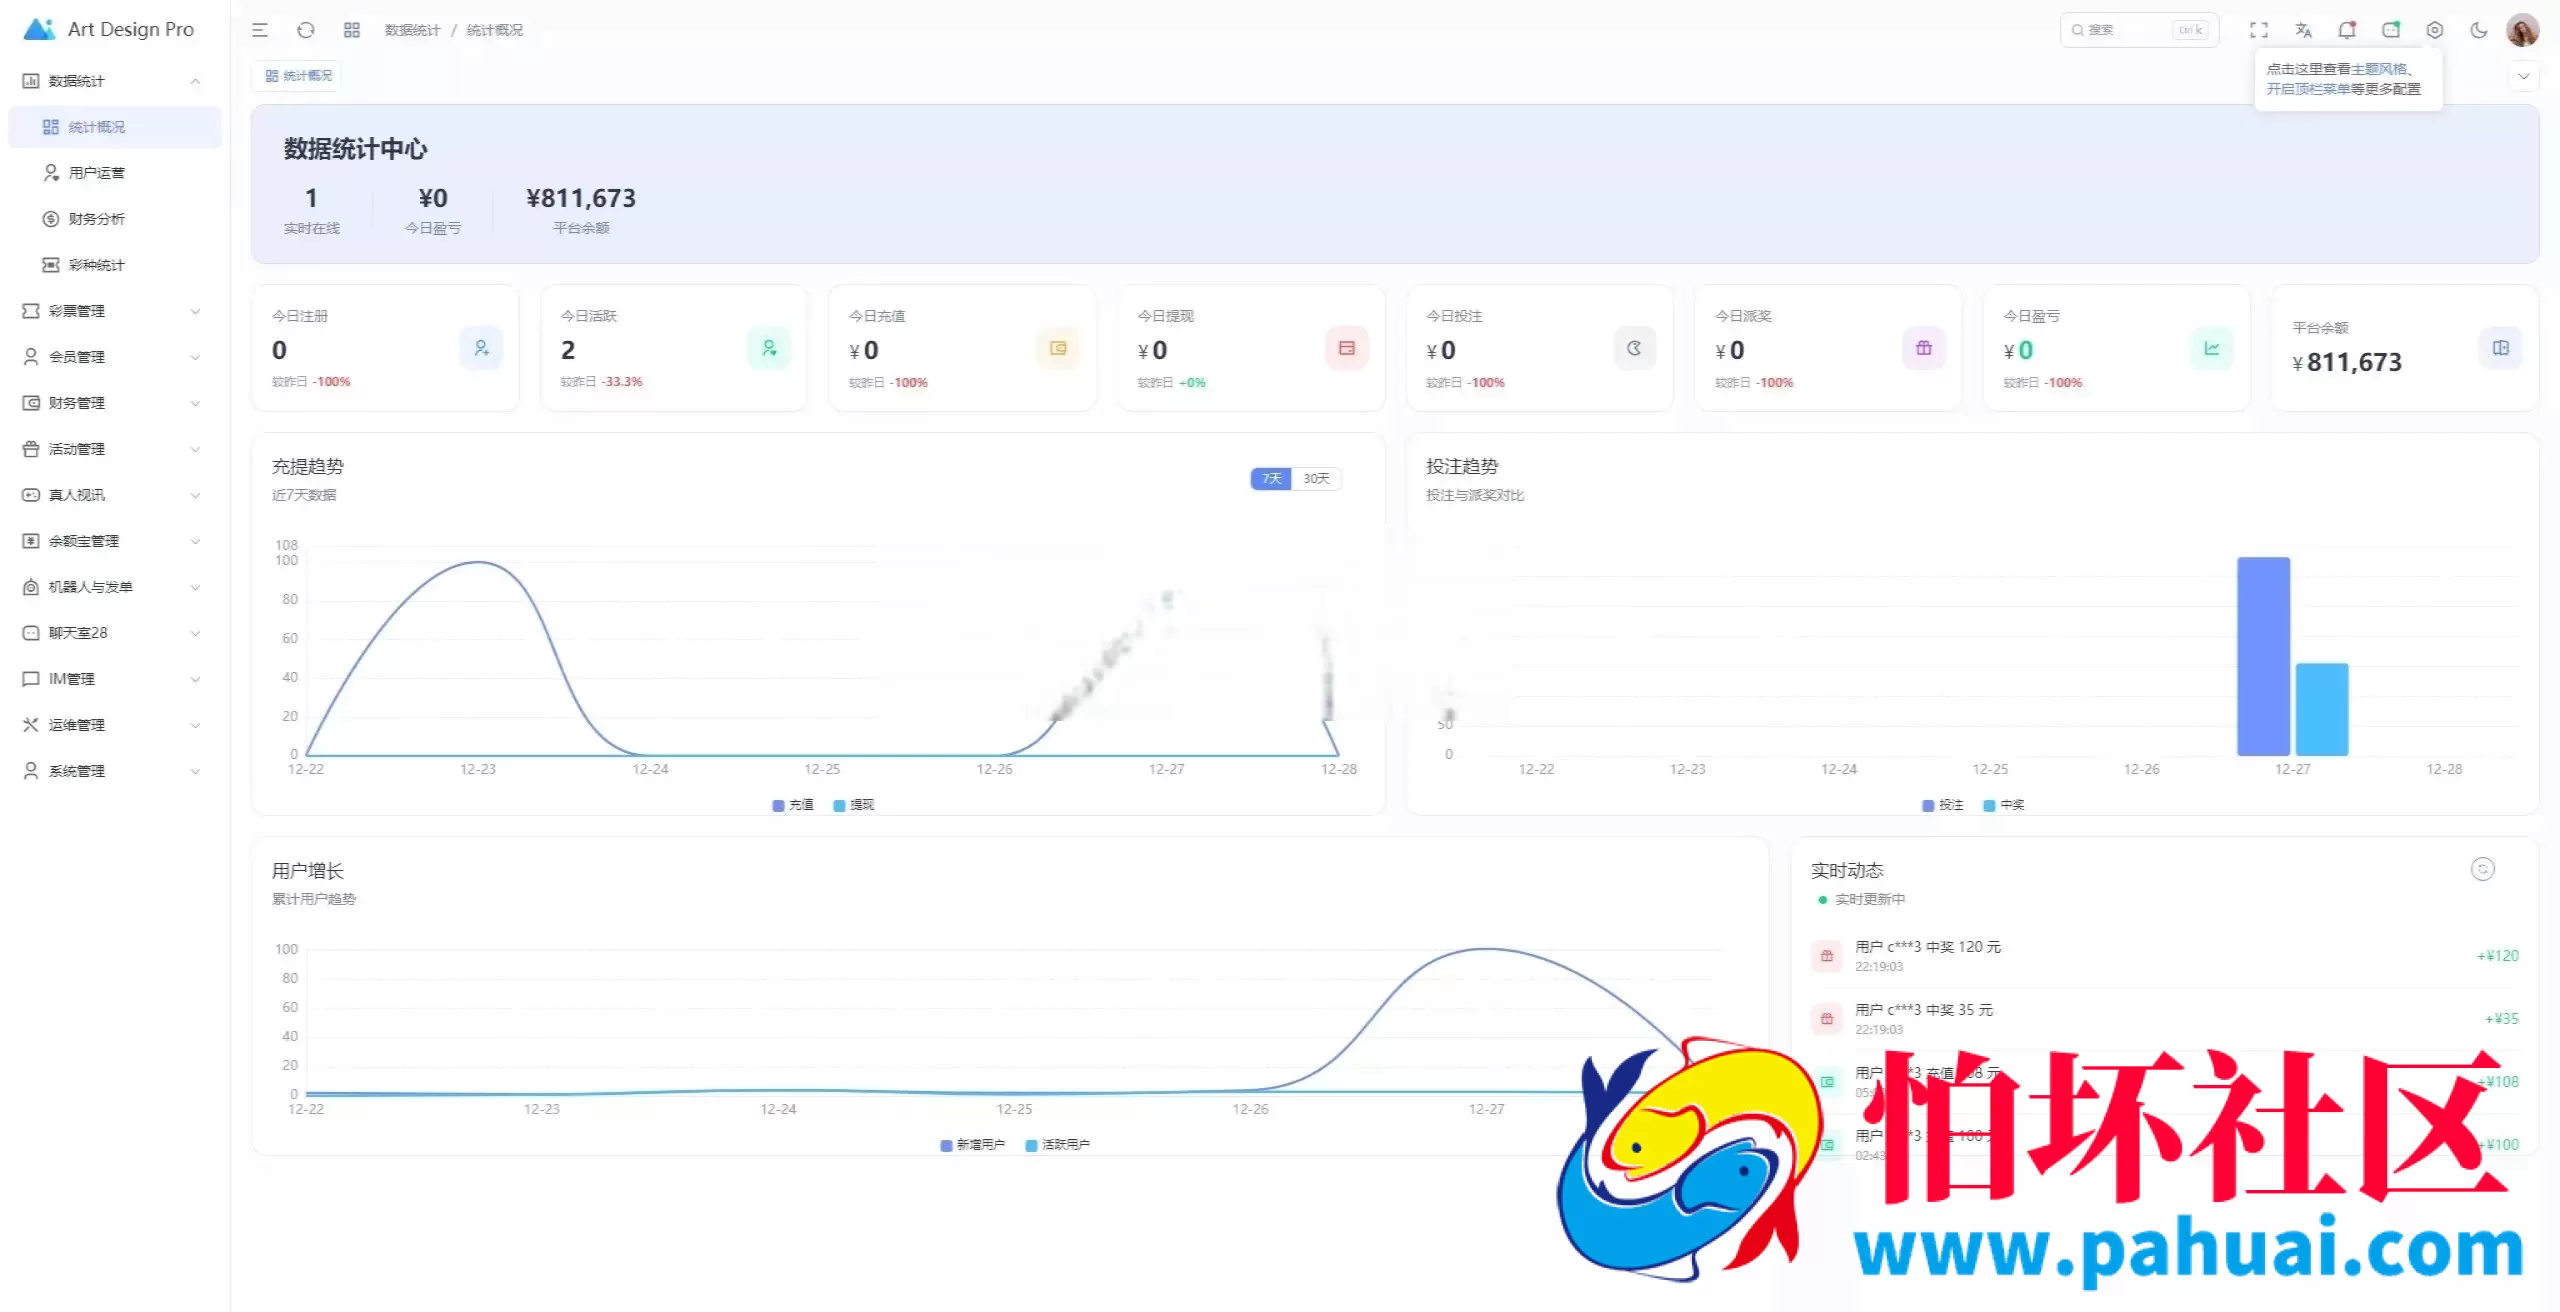This screenshot has height=1312, width=2560.
Task: Open the quick entry grid icon
Action: (x=352, y=30)
